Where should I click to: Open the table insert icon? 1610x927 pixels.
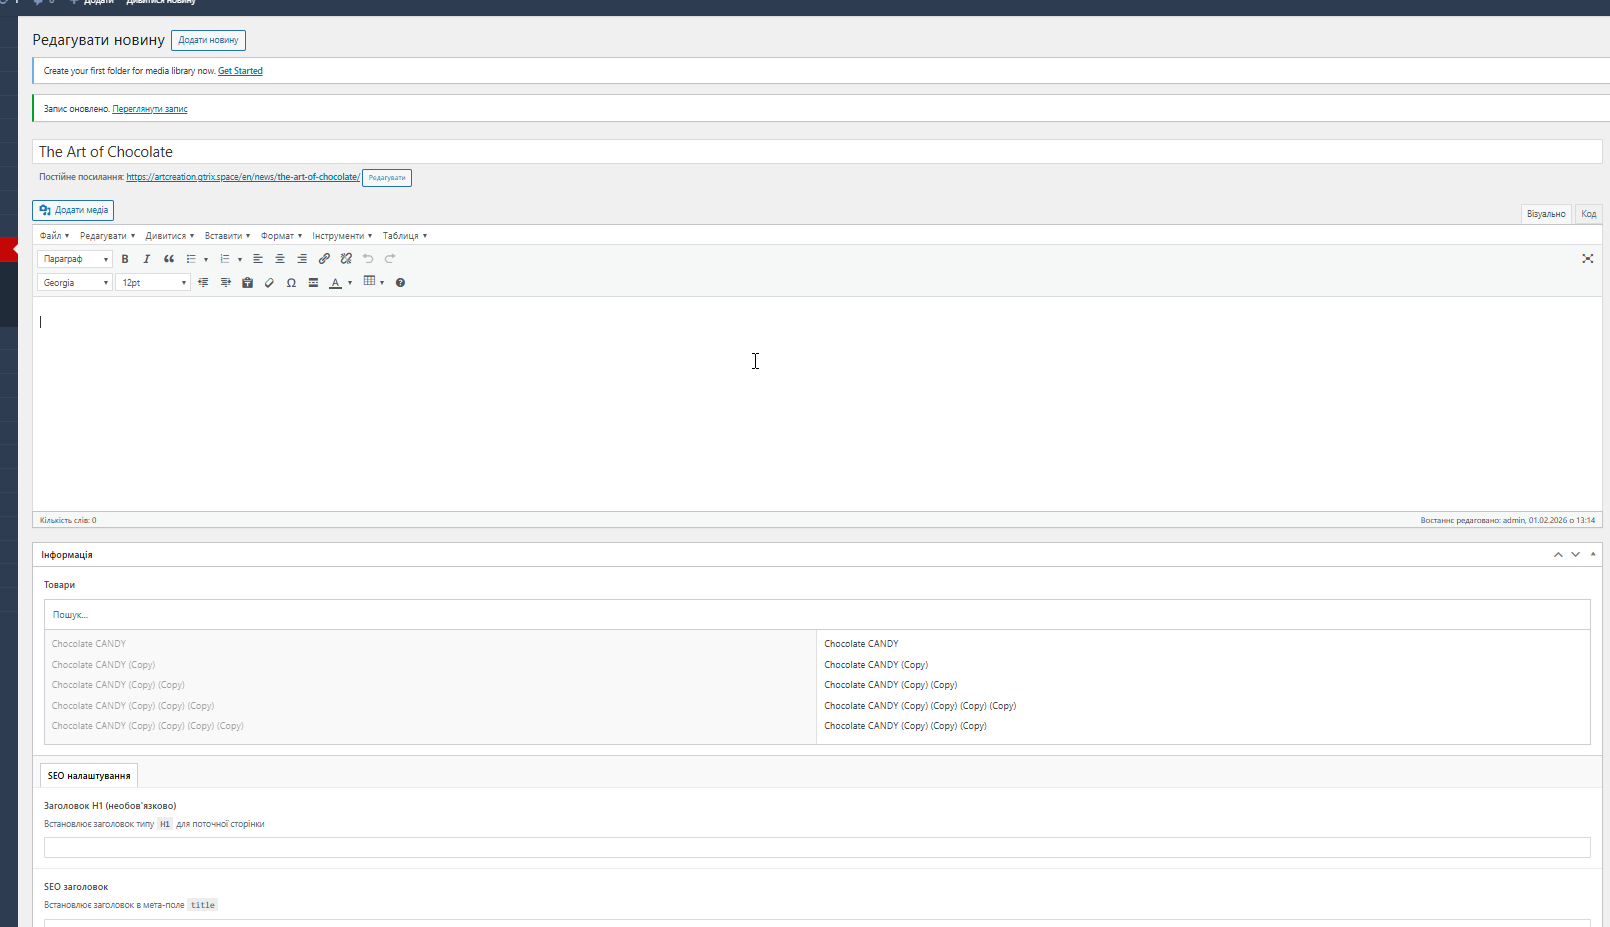(369, 282)
